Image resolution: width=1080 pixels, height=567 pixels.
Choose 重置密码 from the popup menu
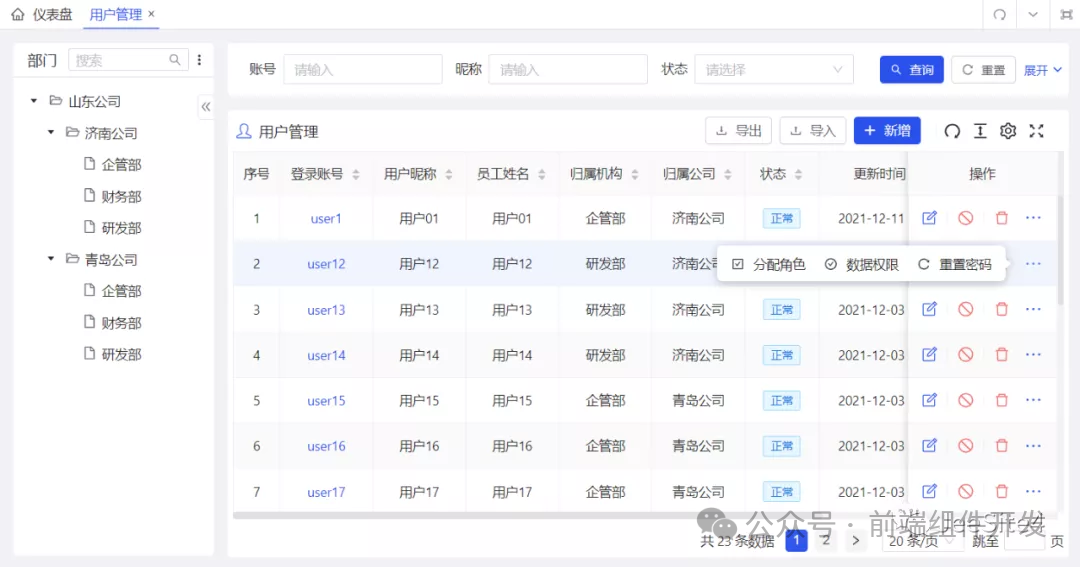[955, 265]
